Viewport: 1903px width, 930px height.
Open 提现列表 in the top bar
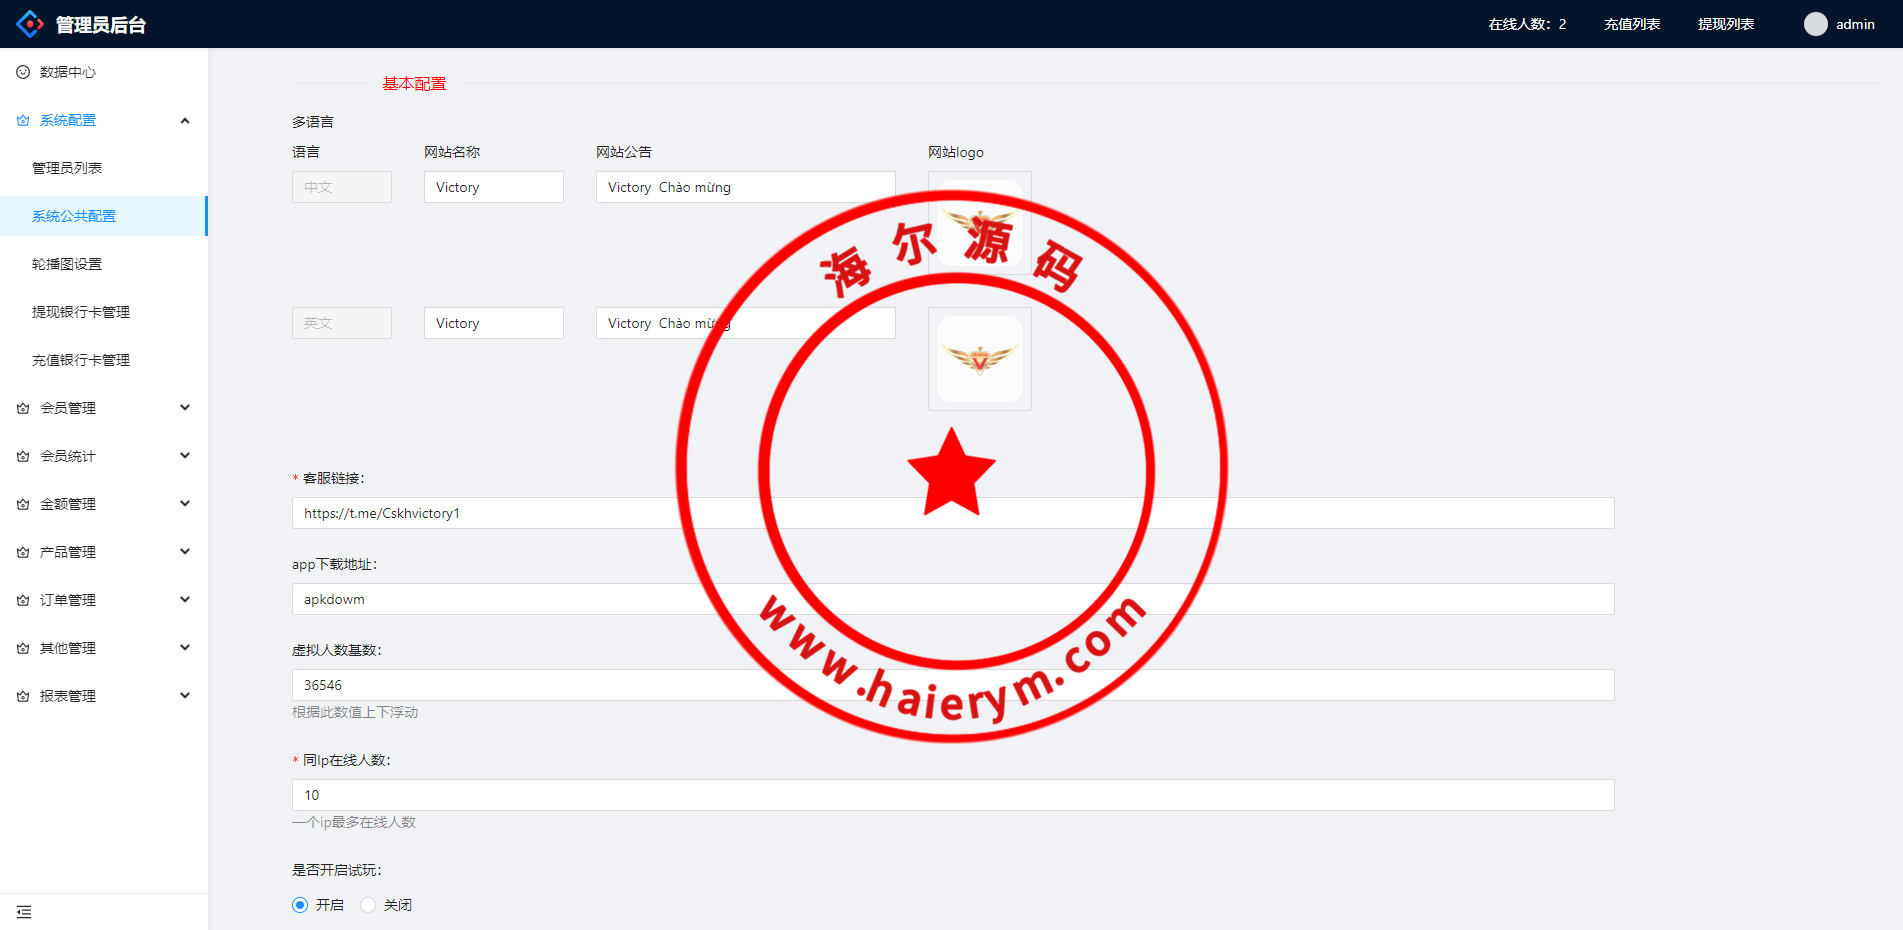tap(1726, 24)
